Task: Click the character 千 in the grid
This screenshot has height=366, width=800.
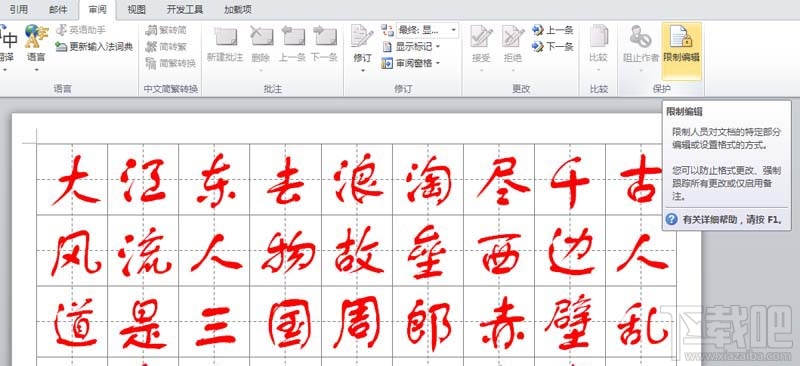Action: click(x=570, y=181)
